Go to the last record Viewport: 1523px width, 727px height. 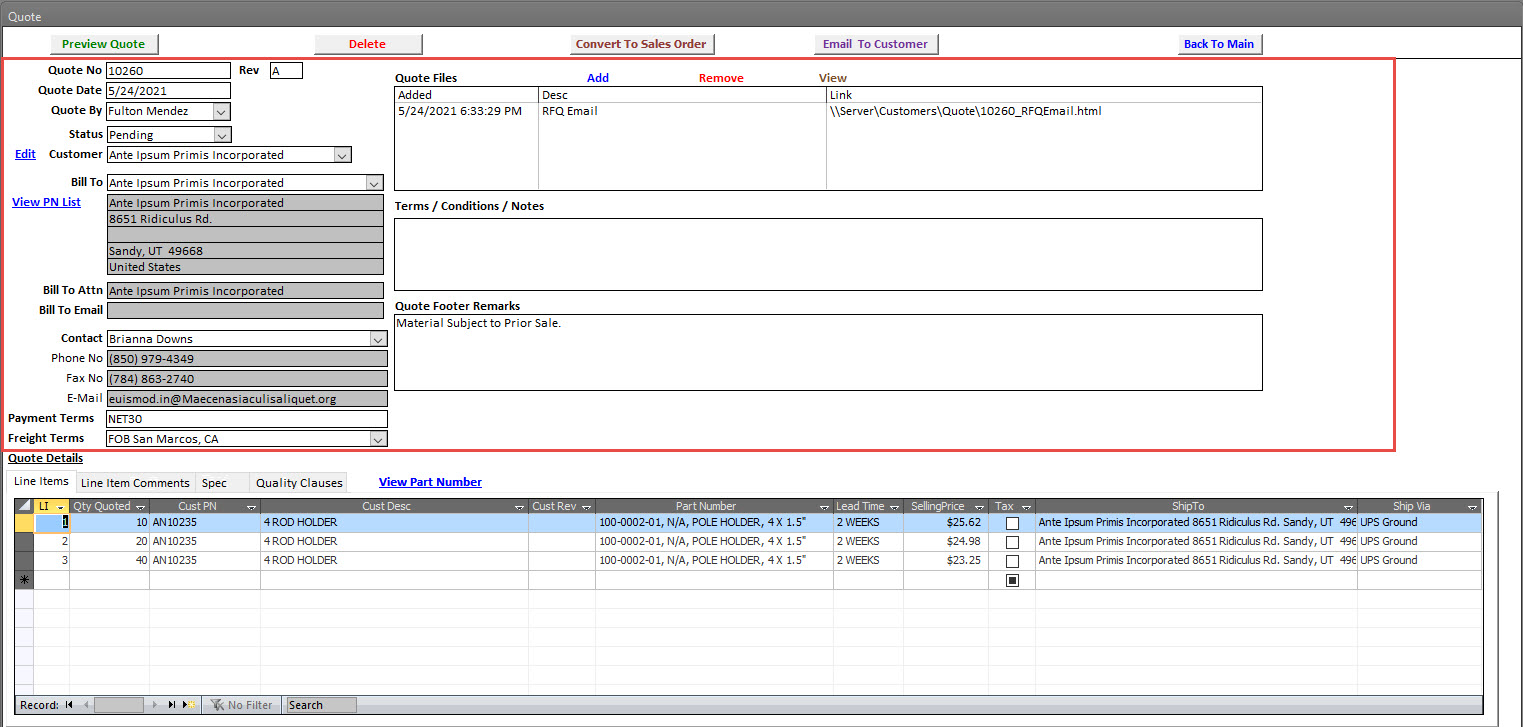click(172, 705)
